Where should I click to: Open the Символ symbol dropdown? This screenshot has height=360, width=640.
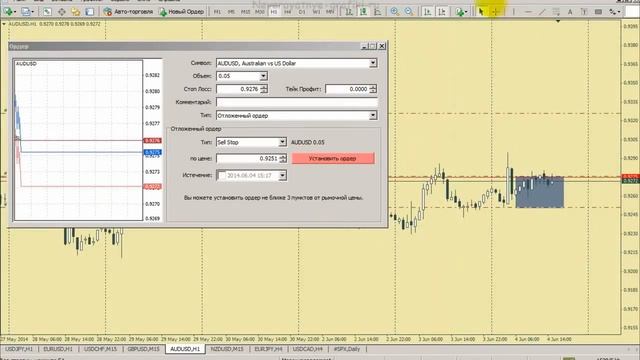(373, 63)
